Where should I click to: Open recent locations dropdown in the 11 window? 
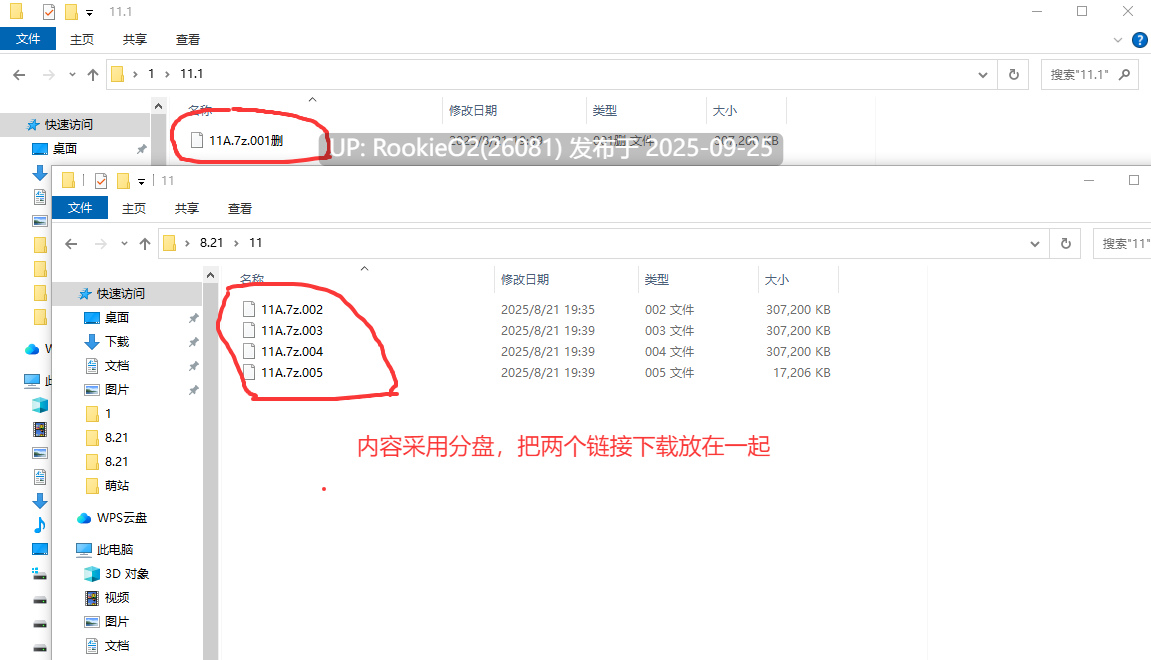click(x=124, y=244)
